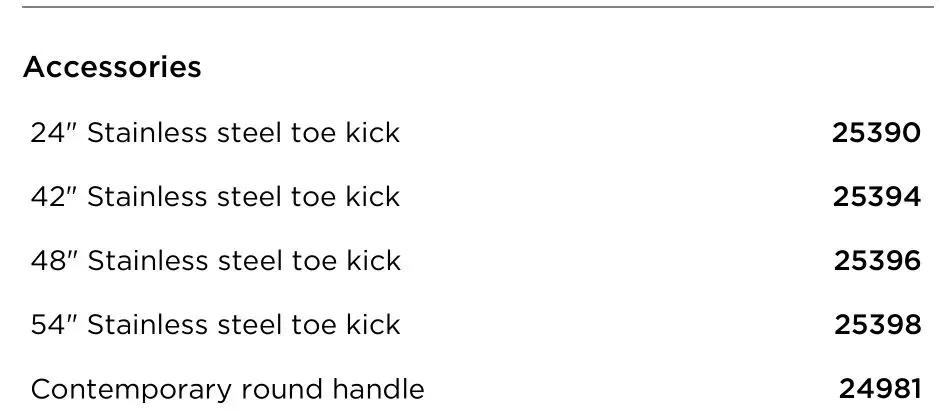The height and width of the screenshot is (420, 939).
Task: Click the 24″ size text
Action: [x=54, y=133]
